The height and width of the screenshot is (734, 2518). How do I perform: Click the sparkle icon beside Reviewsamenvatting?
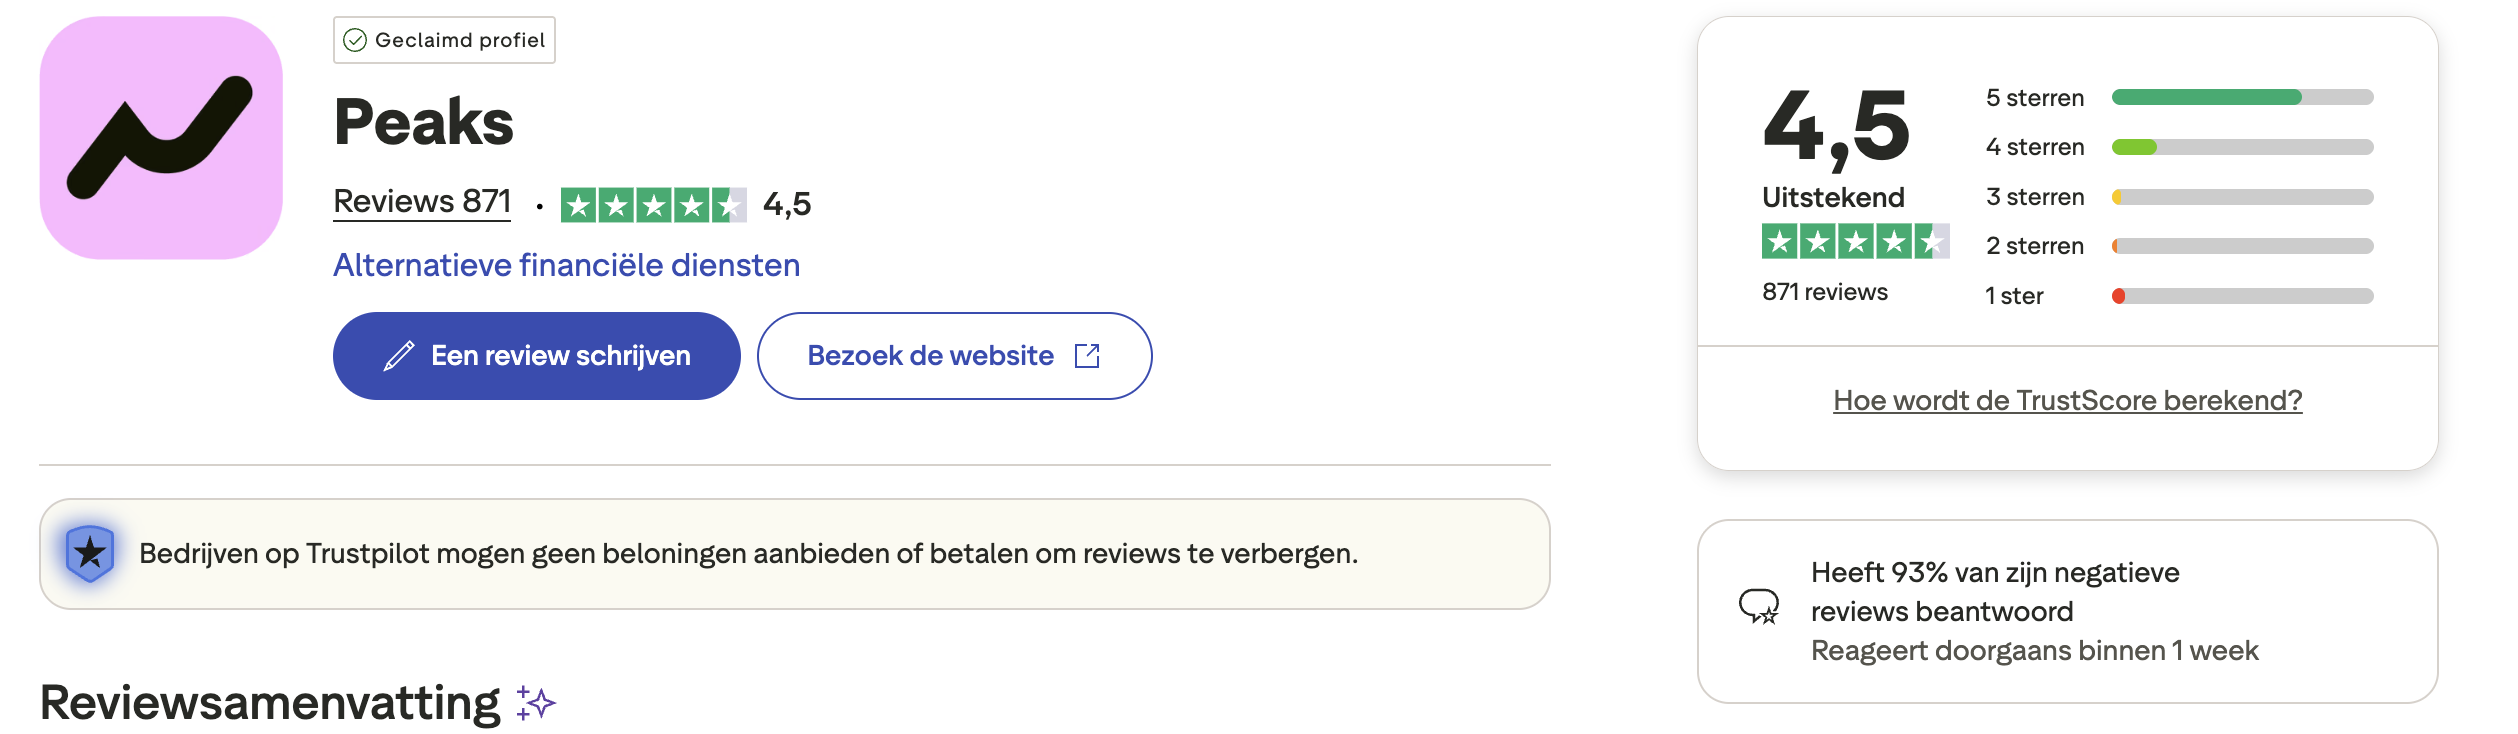(534, 707)
